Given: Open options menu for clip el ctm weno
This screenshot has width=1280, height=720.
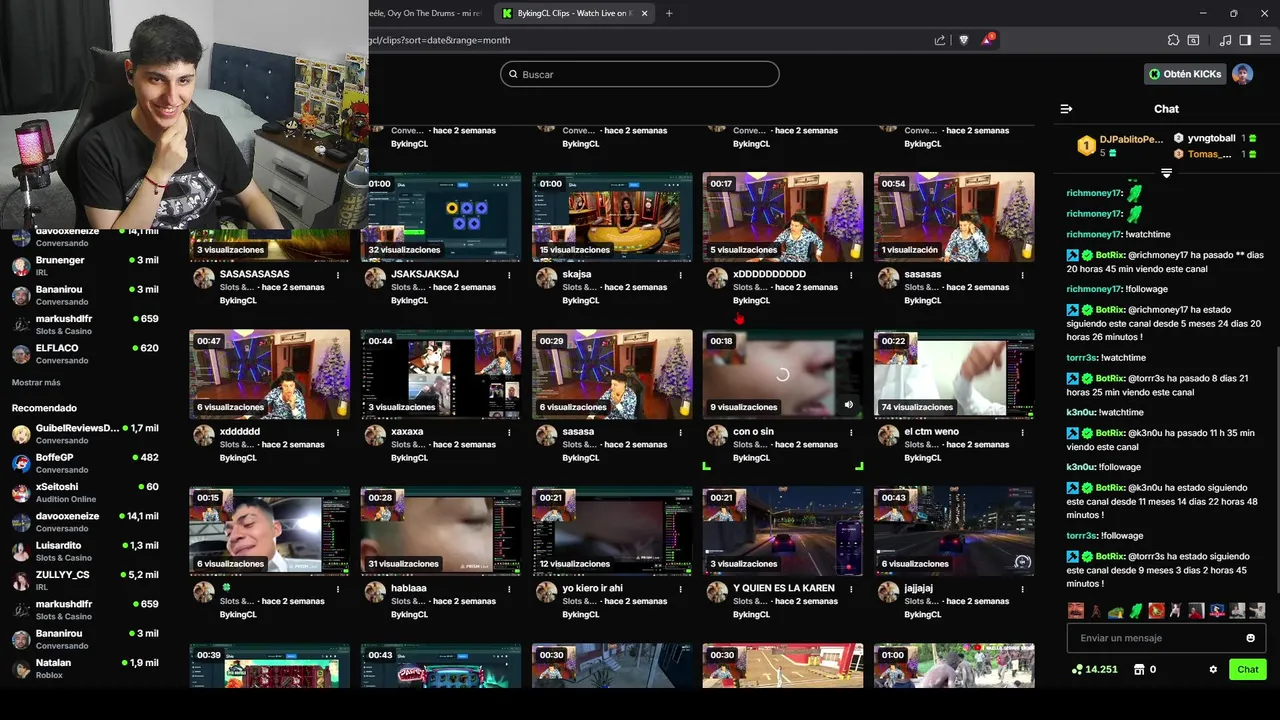Looking at the screenshot, I should tap(1022, 432).
